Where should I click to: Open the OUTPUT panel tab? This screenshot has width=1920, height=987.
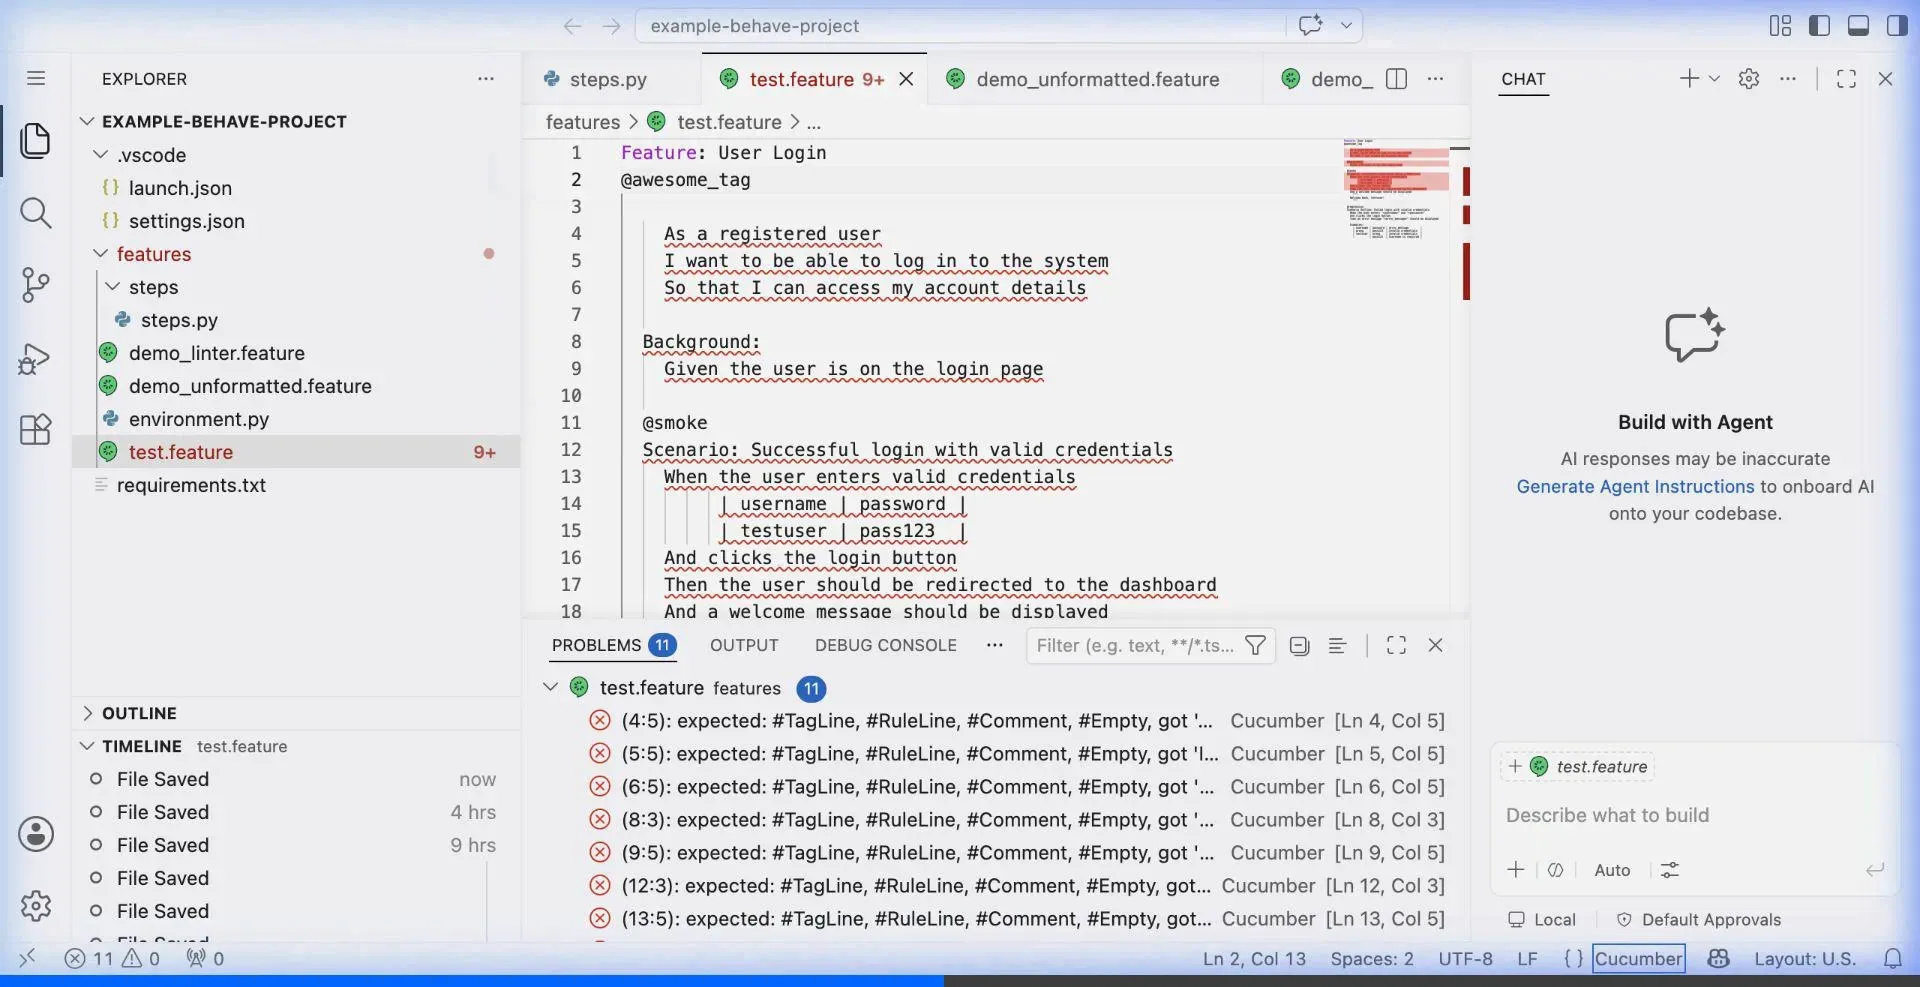[744, 646]
